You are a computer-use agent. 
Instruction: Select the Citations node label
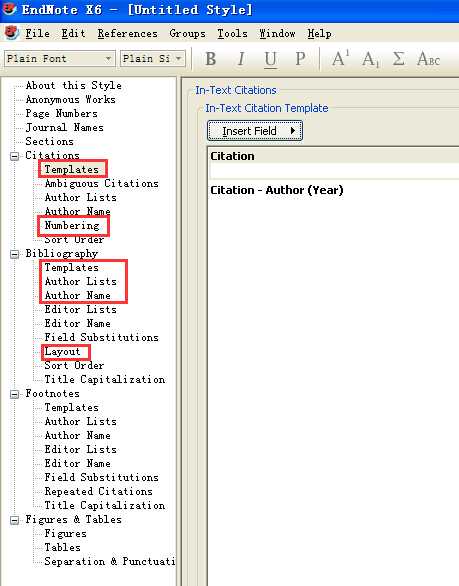tap(52, 155)
